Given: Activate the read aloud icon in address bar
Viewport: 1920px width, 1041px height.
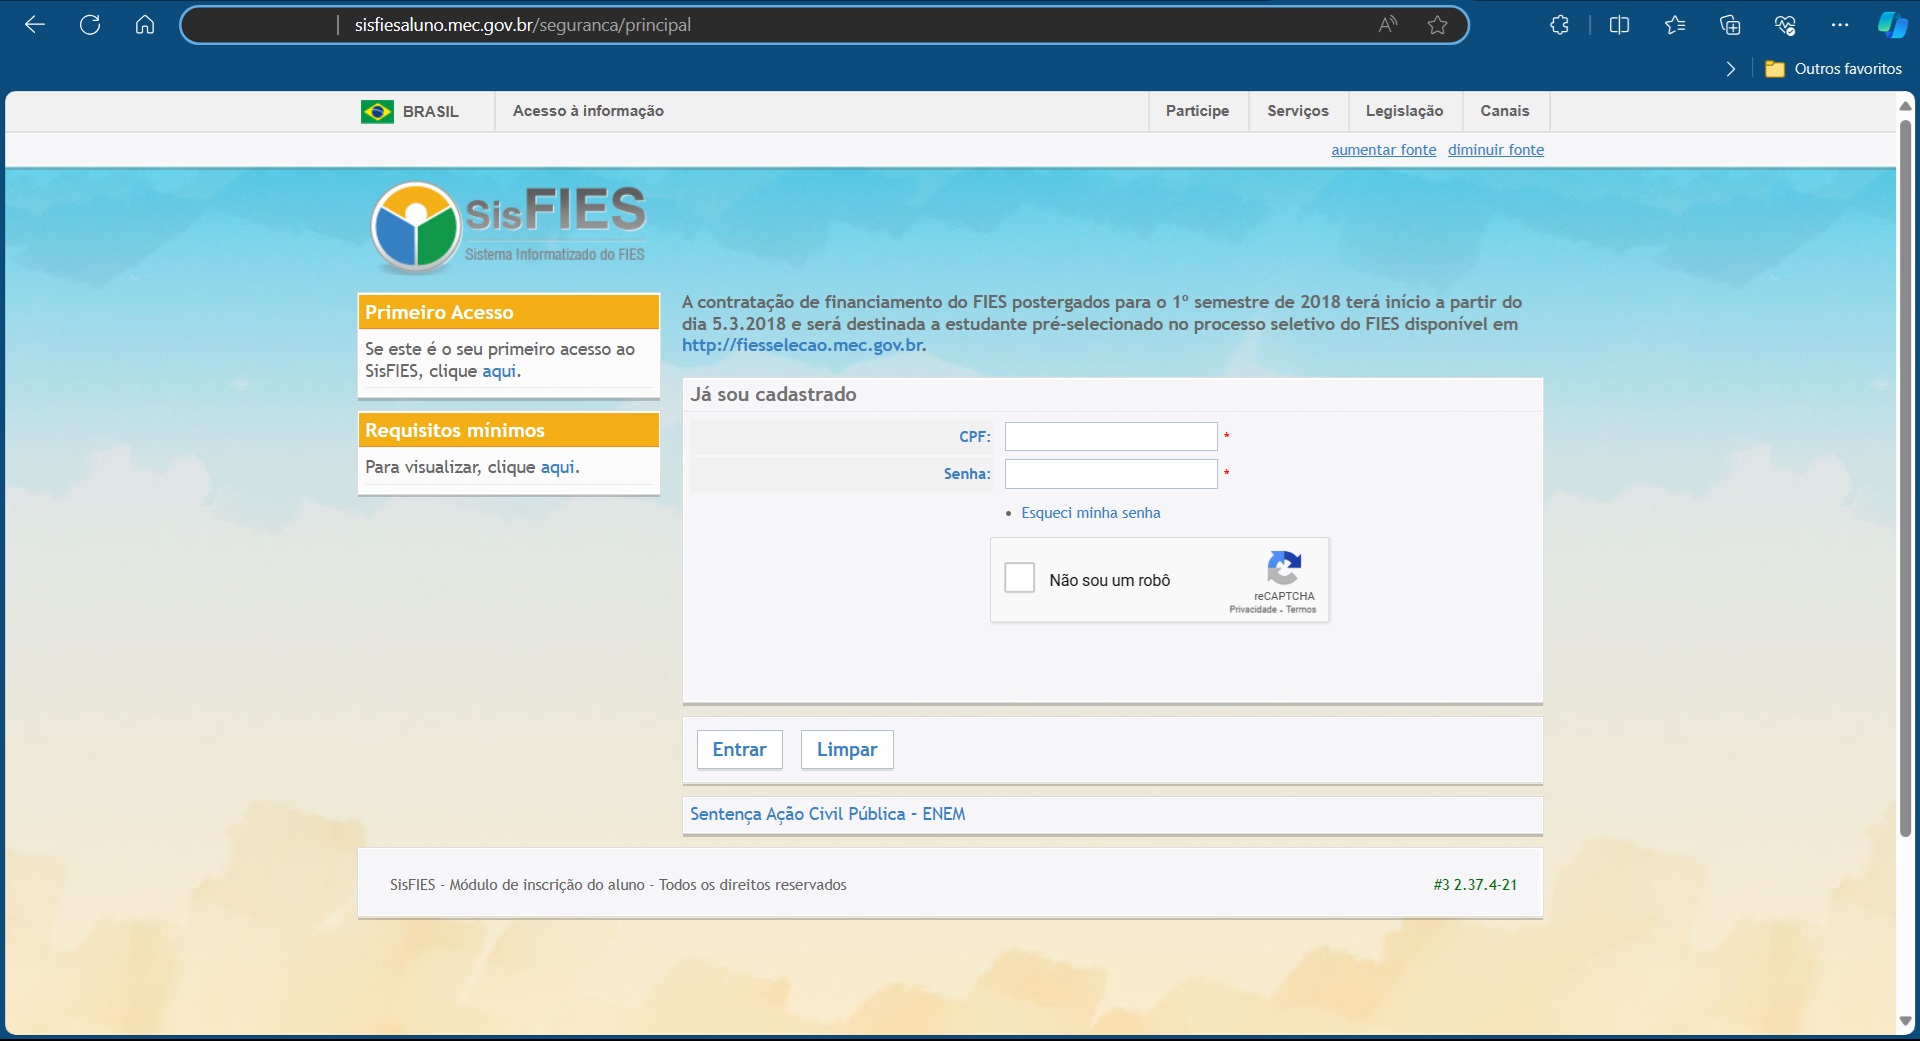Looking at the screenshot, I should tap(1388, 25).
